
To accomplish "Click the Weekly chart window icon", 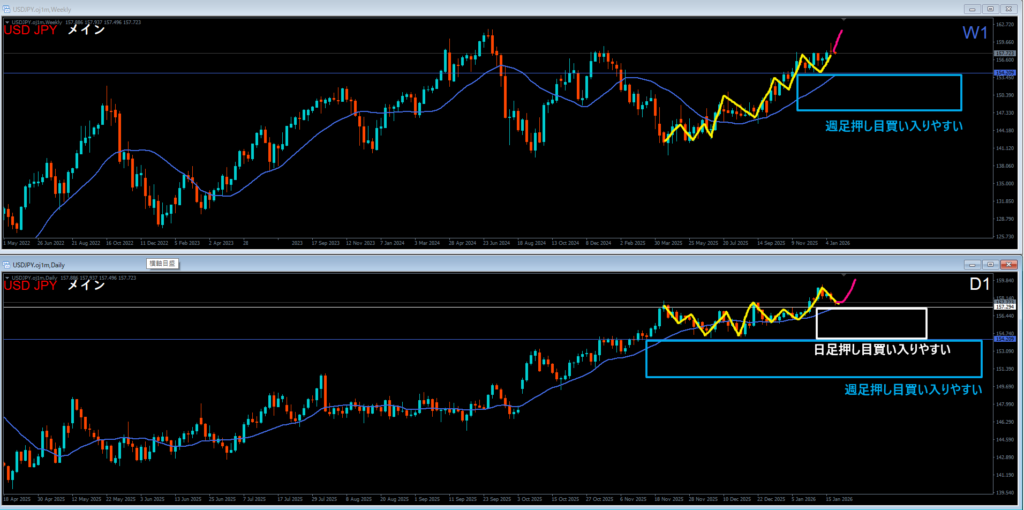I will (x=7, y=8).
